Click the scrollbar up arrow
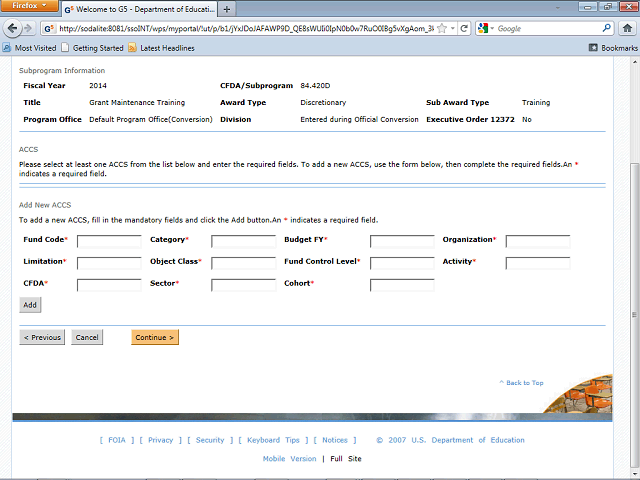This screenshot has height=480, width=640. coord(634,62)
